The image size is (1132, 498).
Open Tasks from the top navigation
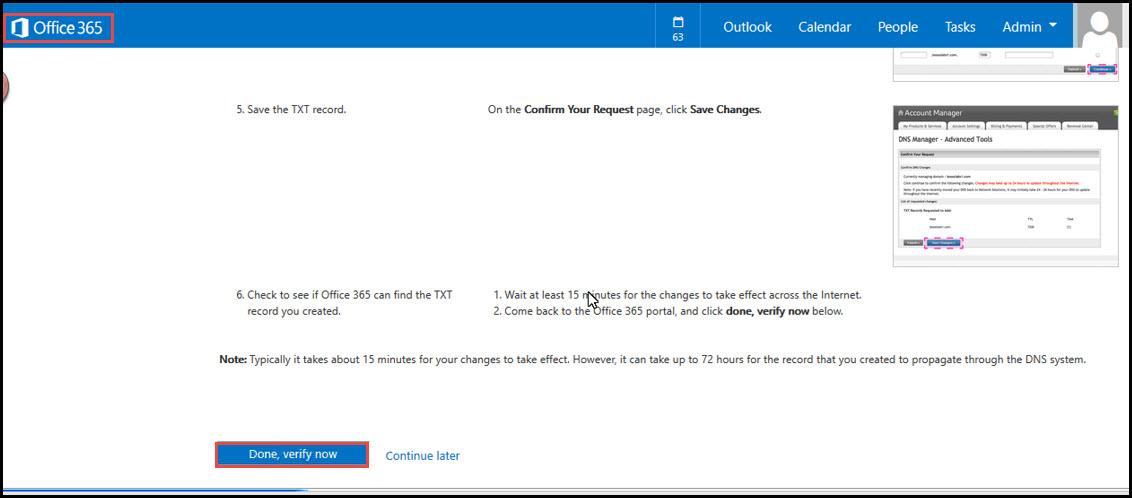point(959,27)
